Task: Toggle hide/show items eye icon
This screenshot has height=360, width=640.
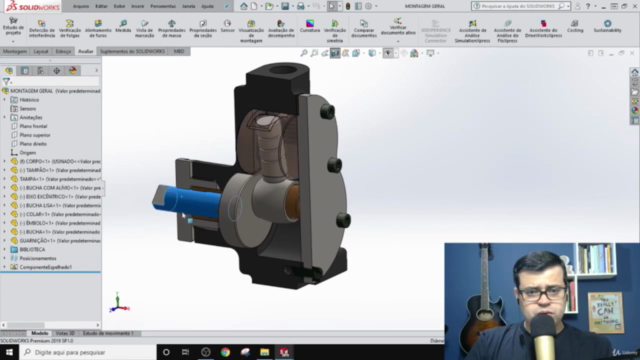Action: [388, 53]
